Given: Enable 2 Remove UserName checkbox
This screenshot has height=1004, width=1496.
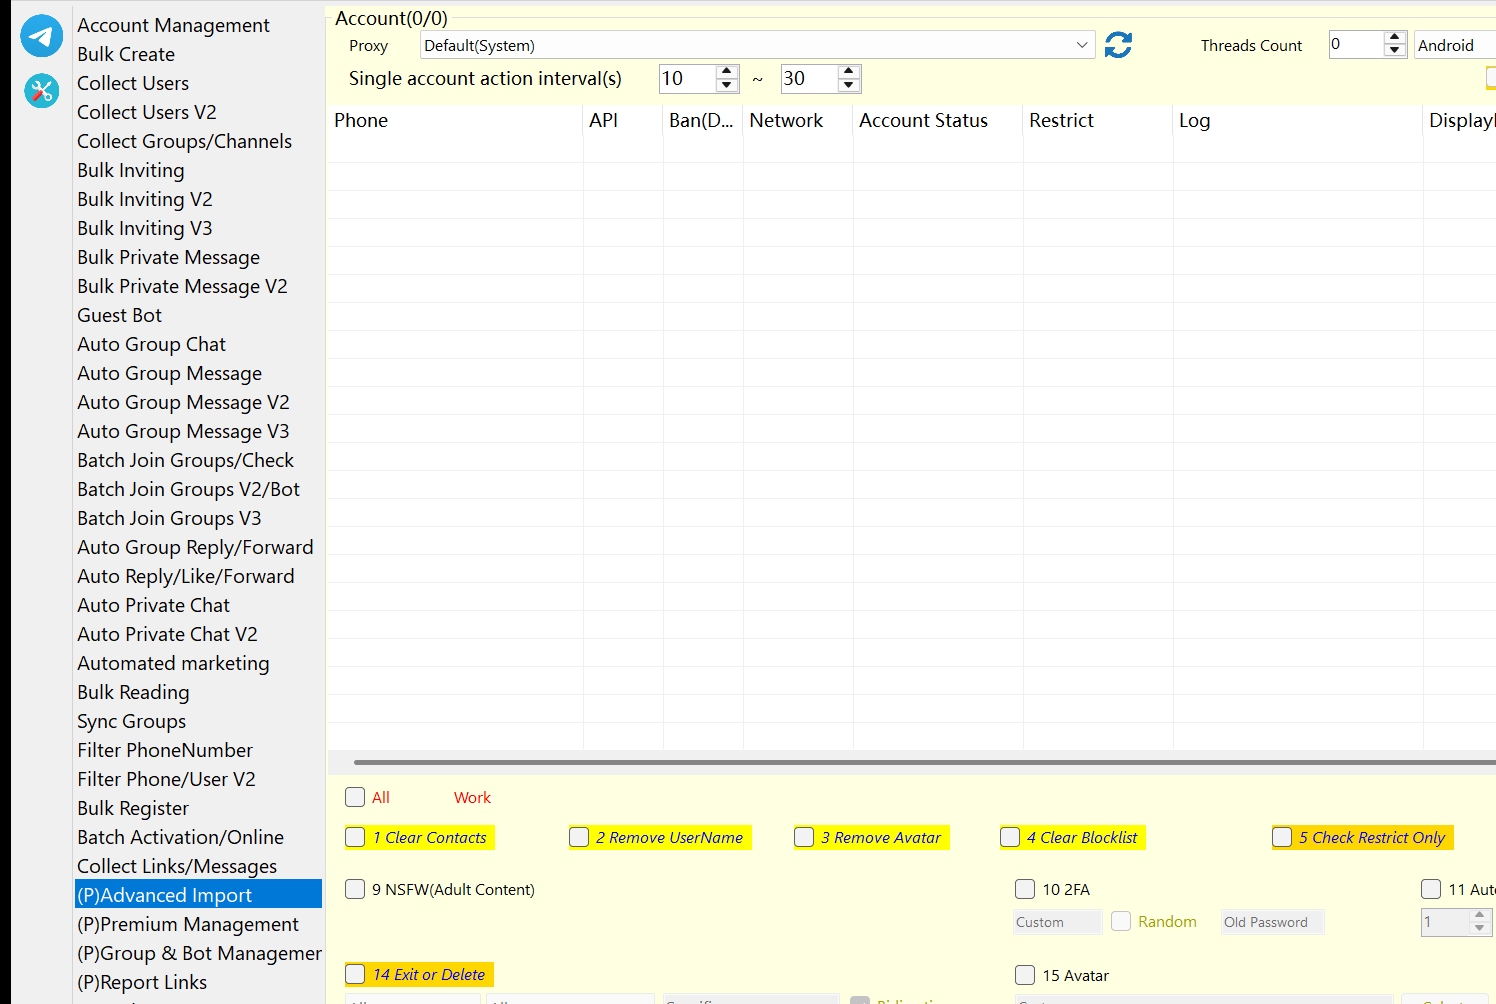Looking at the screenshot, I should [579, 837].
